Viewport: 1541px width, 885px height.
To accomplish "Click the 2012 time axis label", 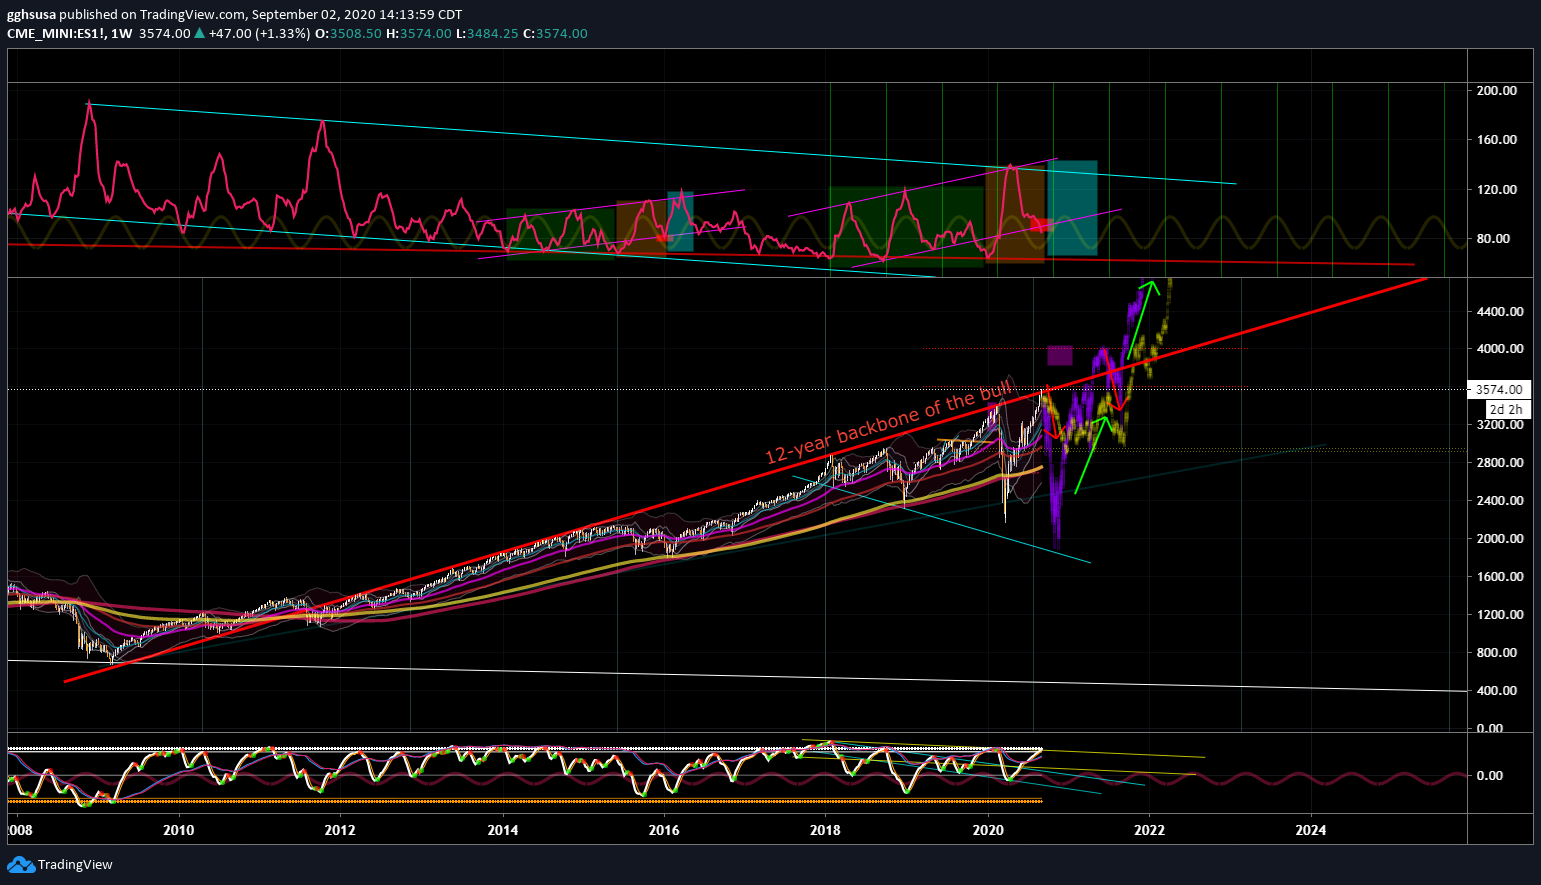I will (340, 830).
